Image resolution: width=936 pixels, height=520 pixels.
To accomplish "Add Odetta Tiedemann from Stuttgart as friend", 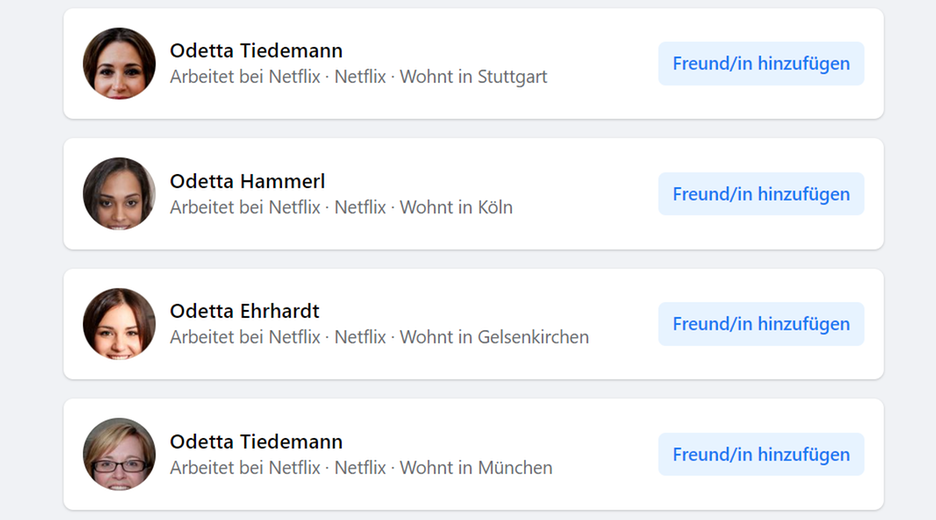I will 761,64.
